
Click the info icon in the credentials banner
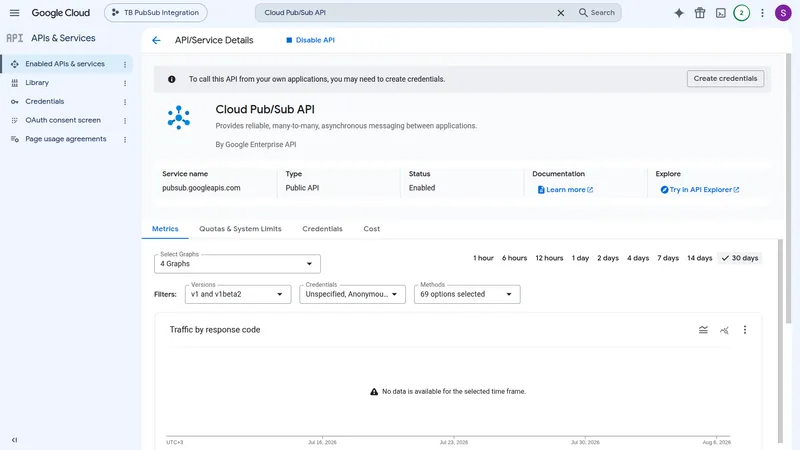click(x=171, y=79)
